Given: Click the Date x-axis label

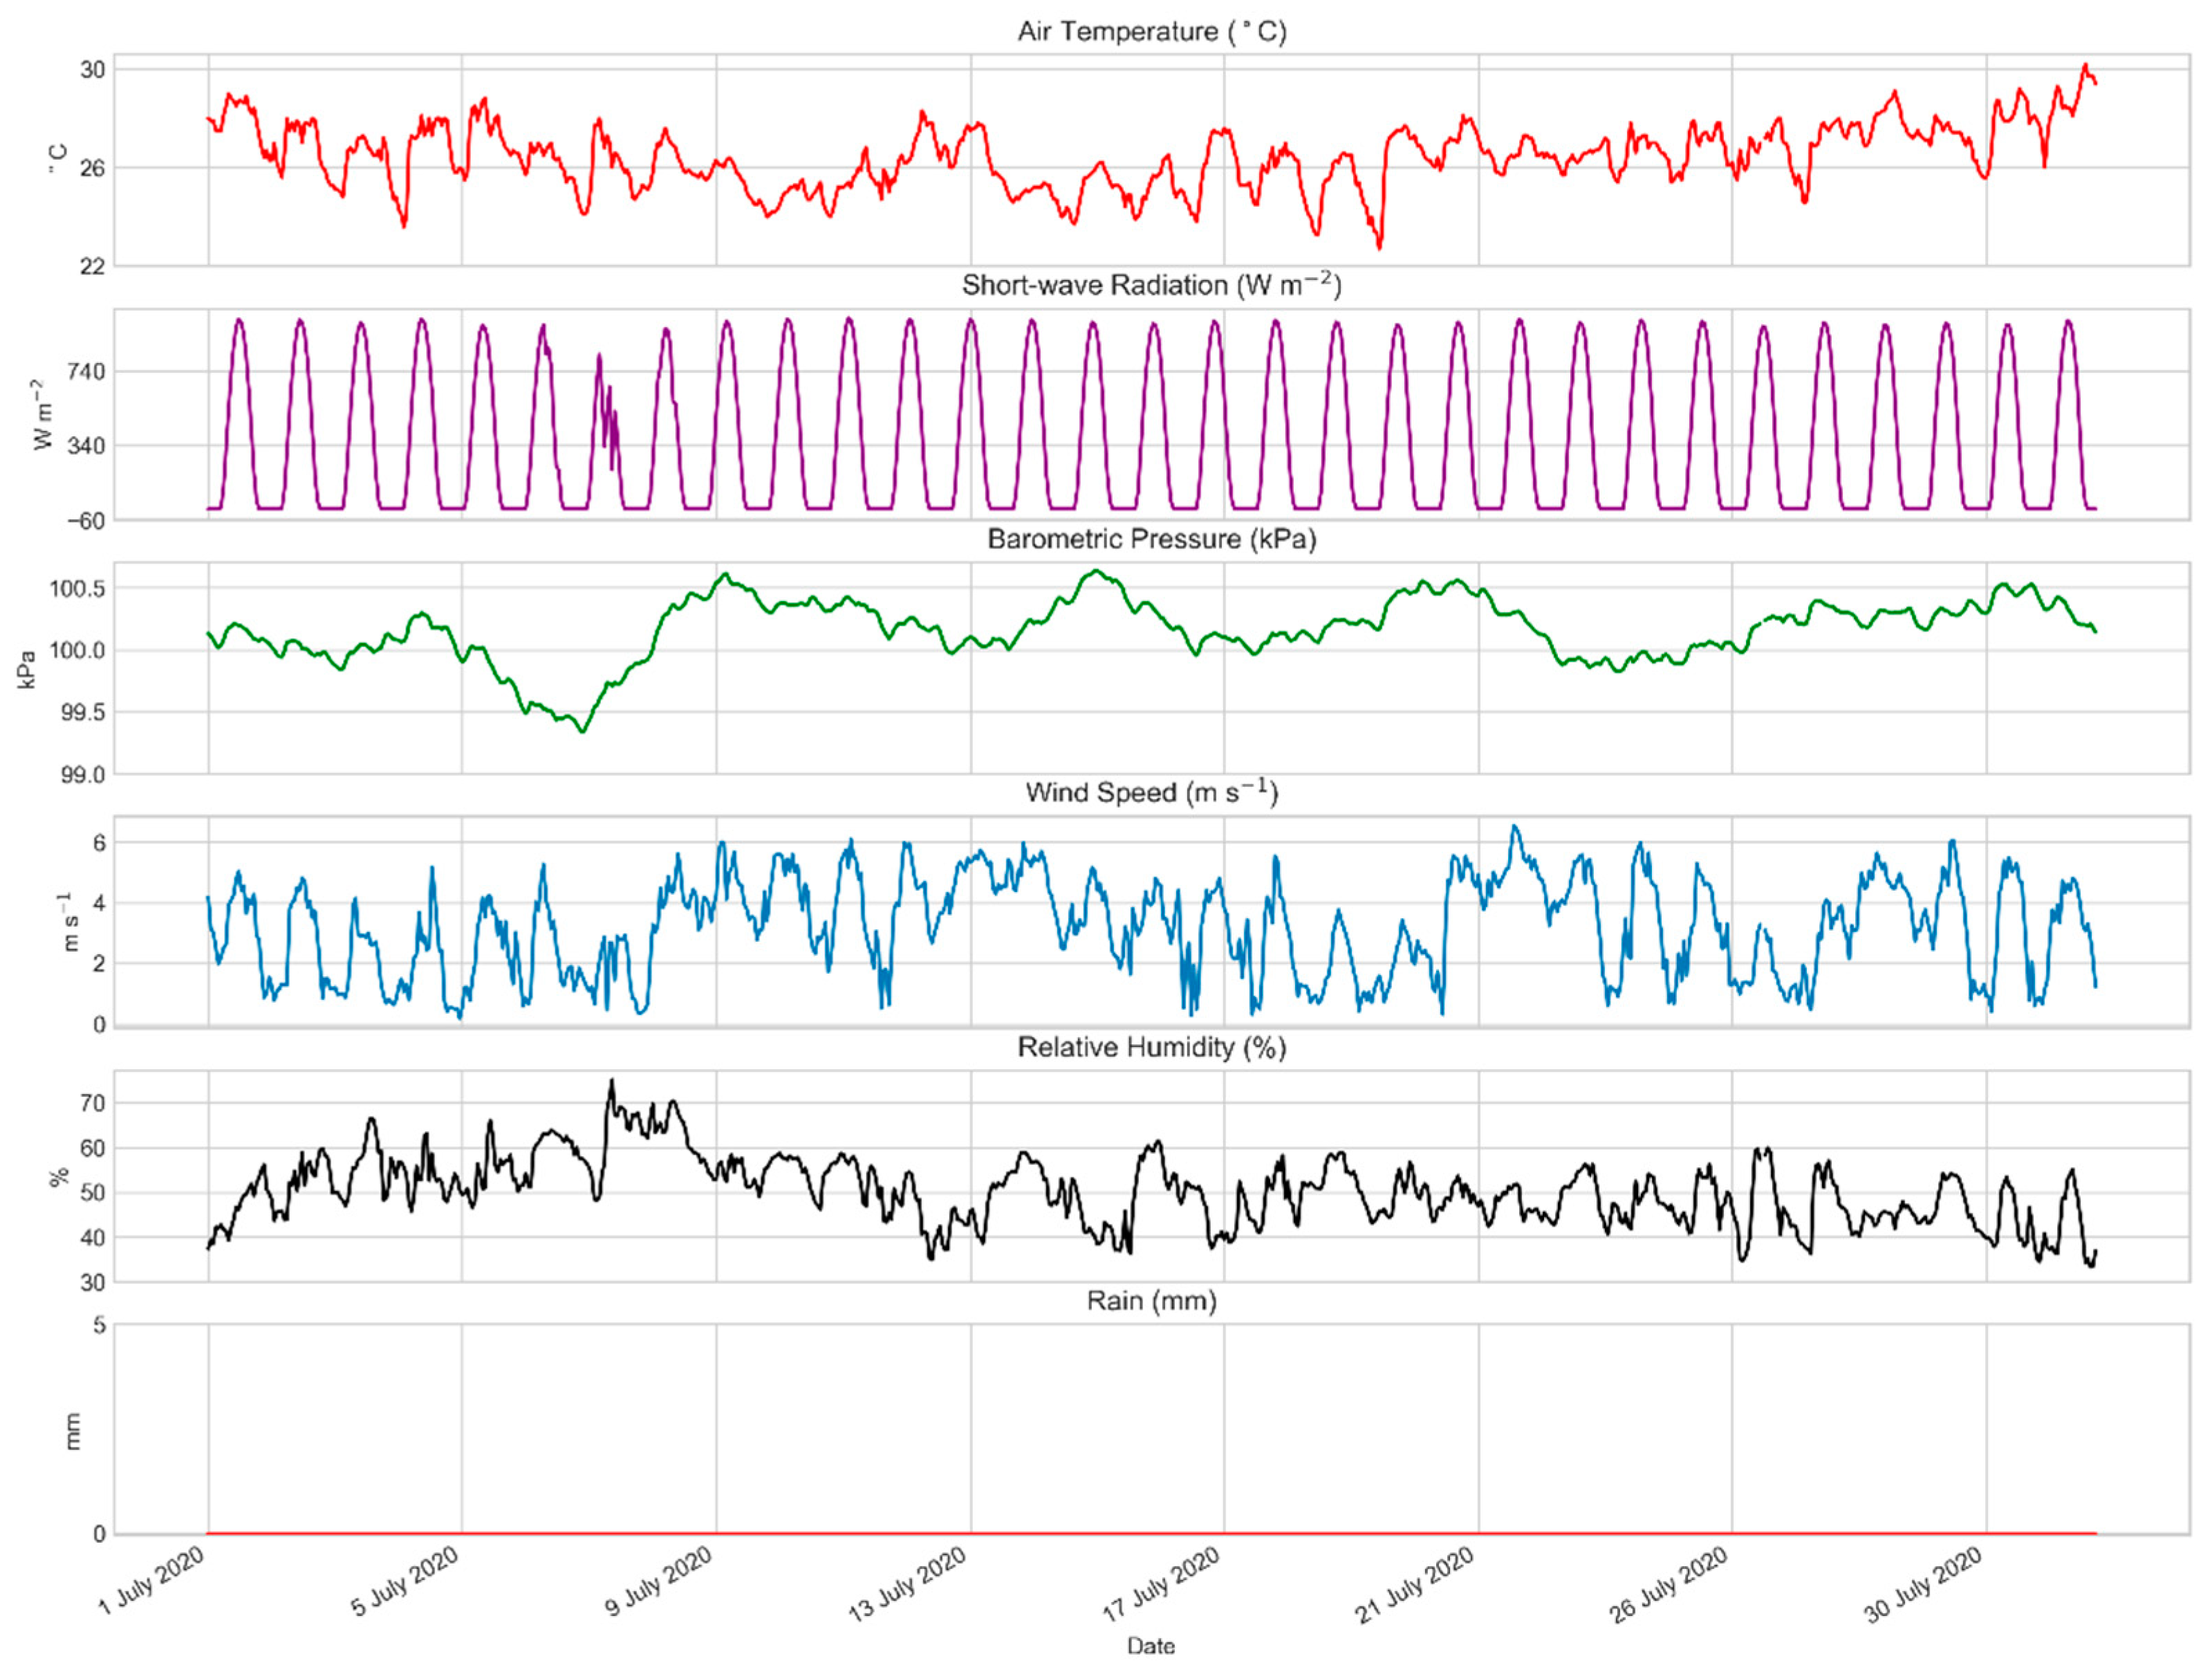Looking at the screenshot, I should (1151, 1646).
